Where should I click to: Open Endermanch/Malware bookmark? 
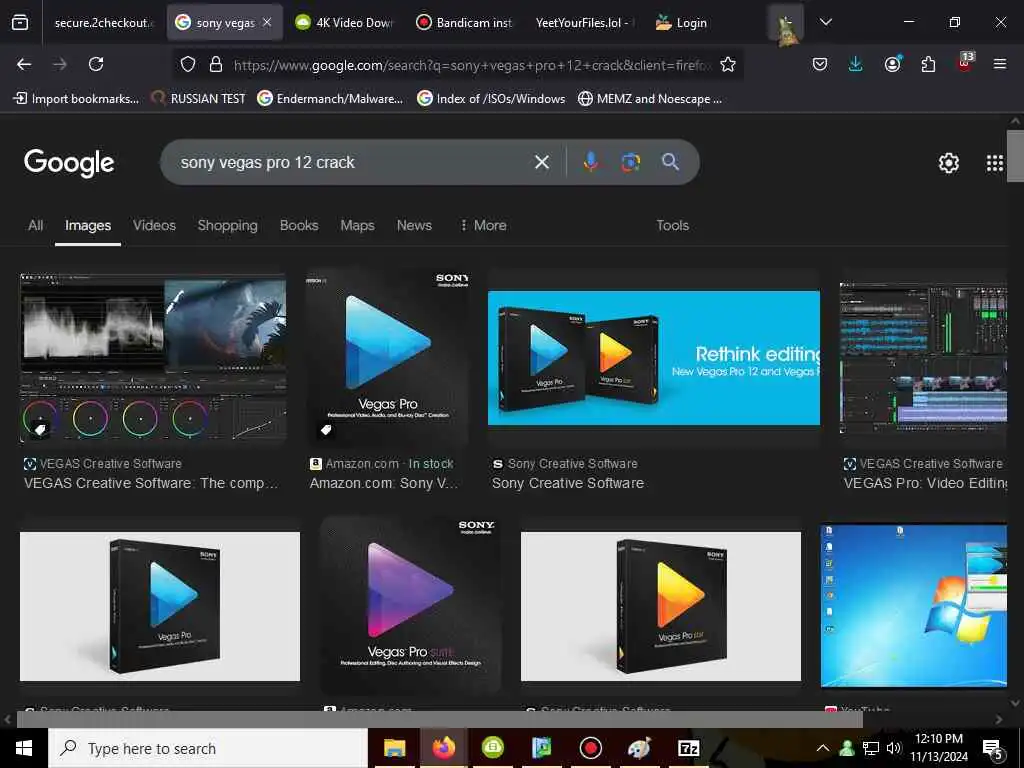(x=330, y=99)
